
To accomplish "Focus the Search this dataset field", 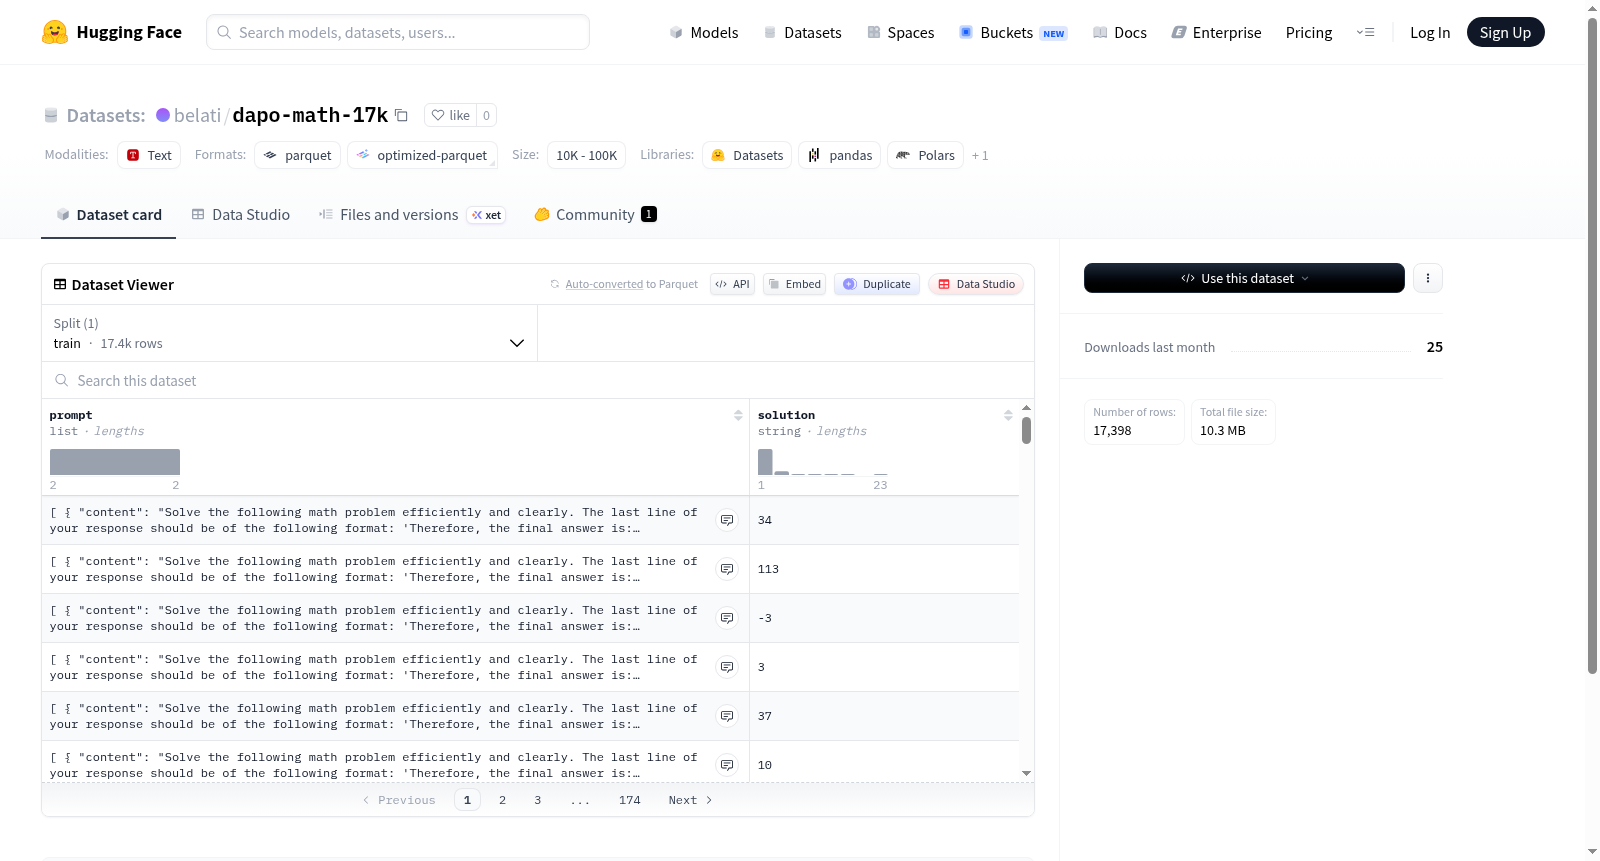I will (x=538, y=380).
